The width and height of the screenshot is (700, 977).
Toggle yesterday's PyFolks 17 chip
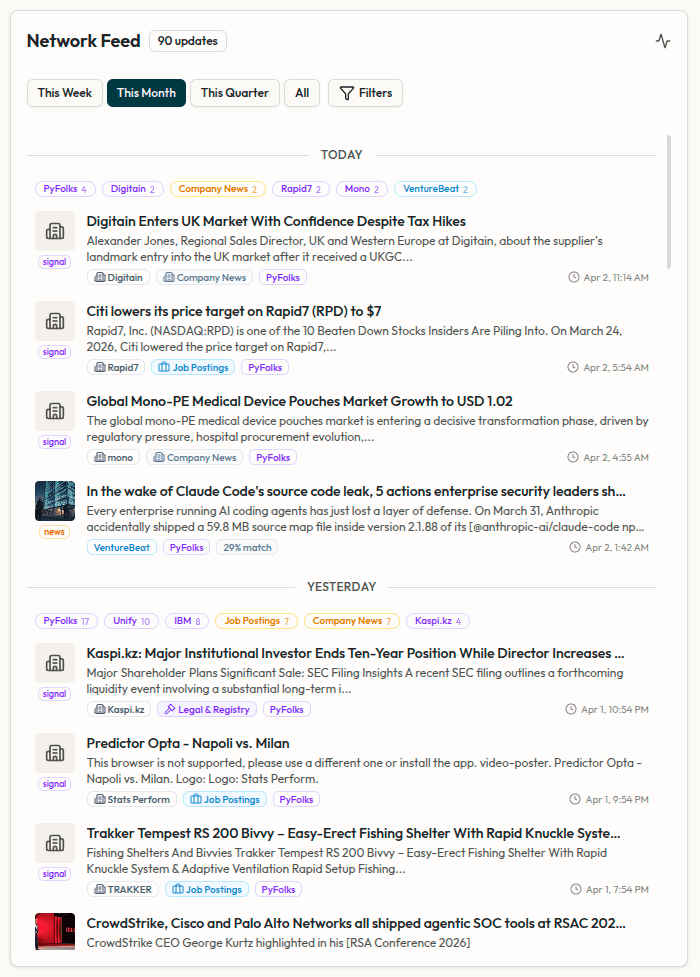click(x=67, y=621)
